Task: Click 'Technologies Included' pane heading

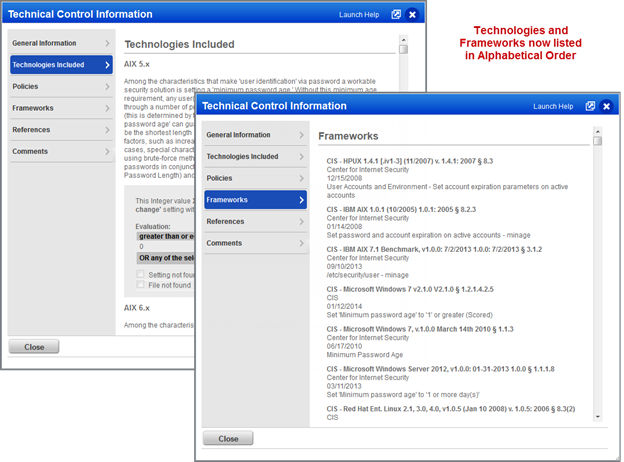Action: click(179, 44)
